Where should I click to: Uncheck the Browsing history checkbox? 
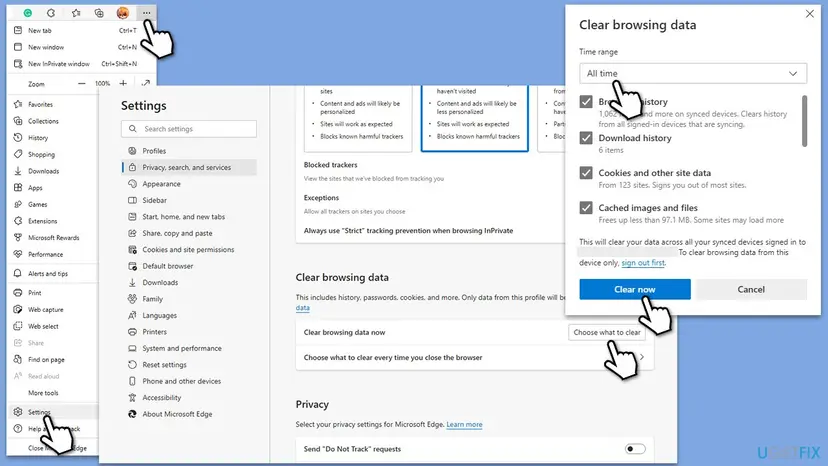tap(586, 101)
